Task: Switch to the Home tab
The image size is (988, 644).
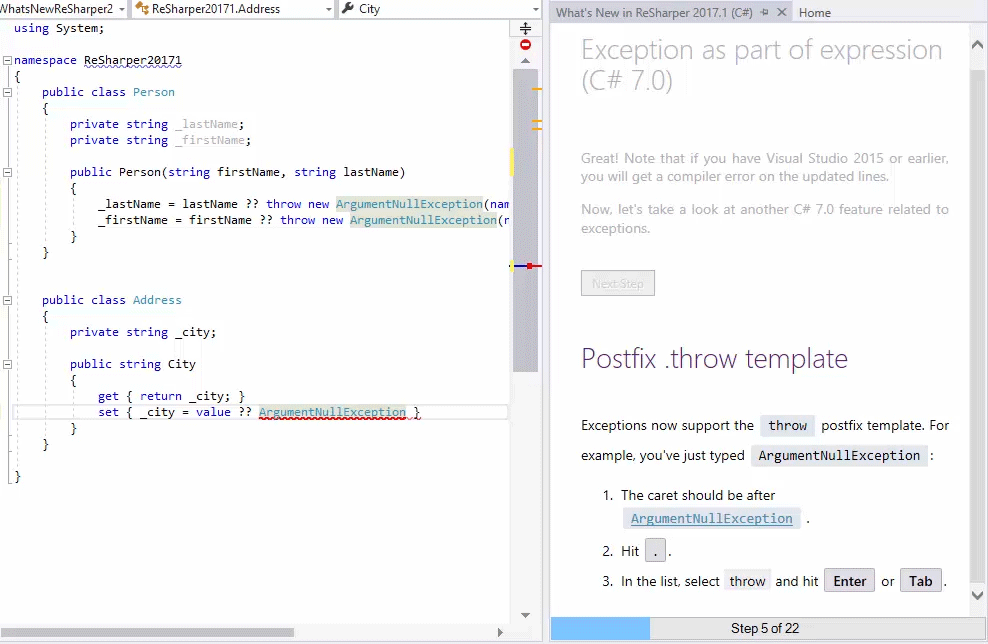Action: point(814,12)
